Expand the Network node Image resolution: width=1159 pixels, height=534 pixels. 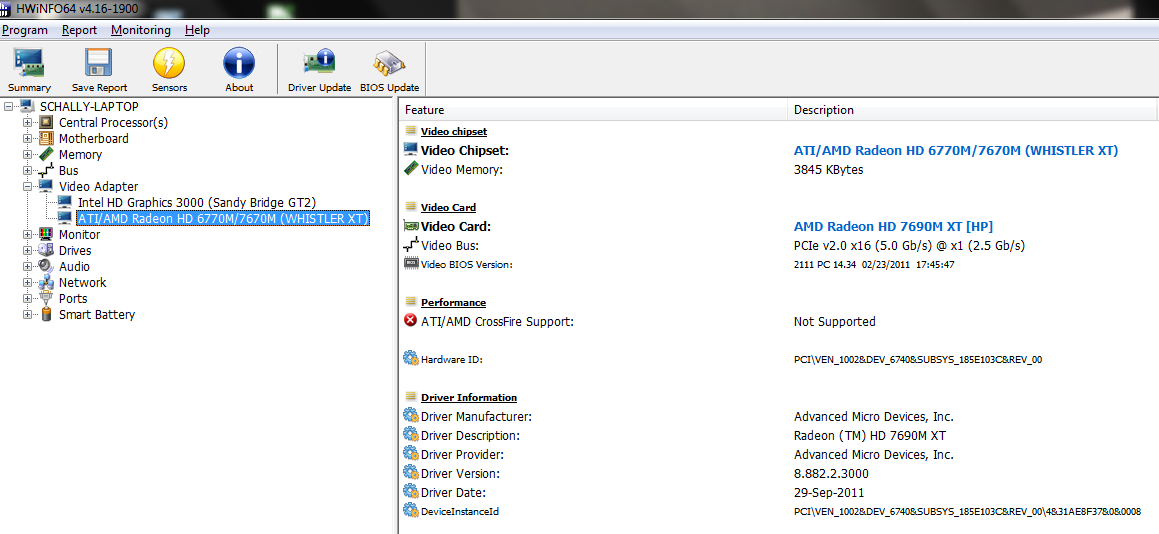[28, 283]
